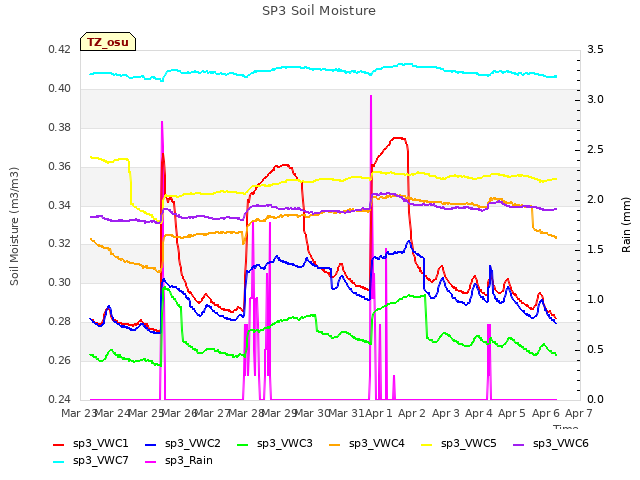Click the sp3_VWC3 legend label
The image size is (640, 480).
pyautogui.click(x=284, y=443)
